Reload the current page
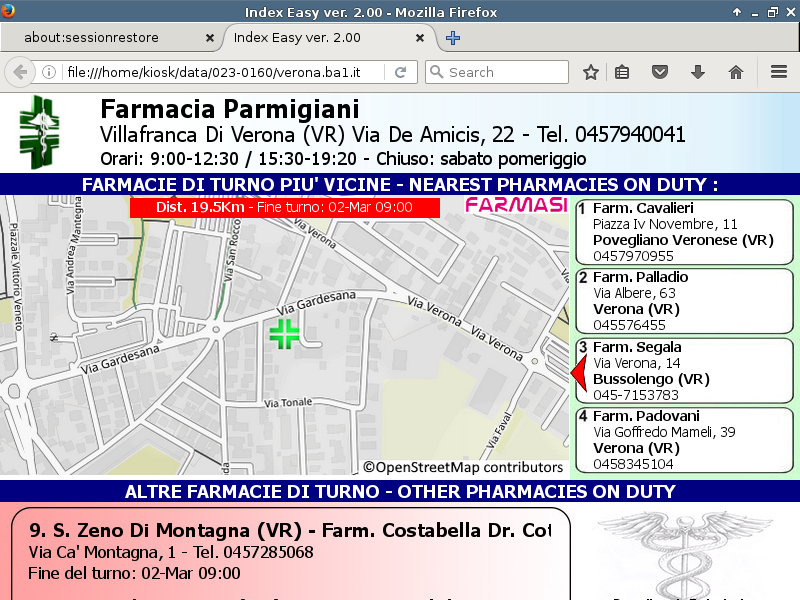The height and width of the screenshot is (600, 800). 400,72
